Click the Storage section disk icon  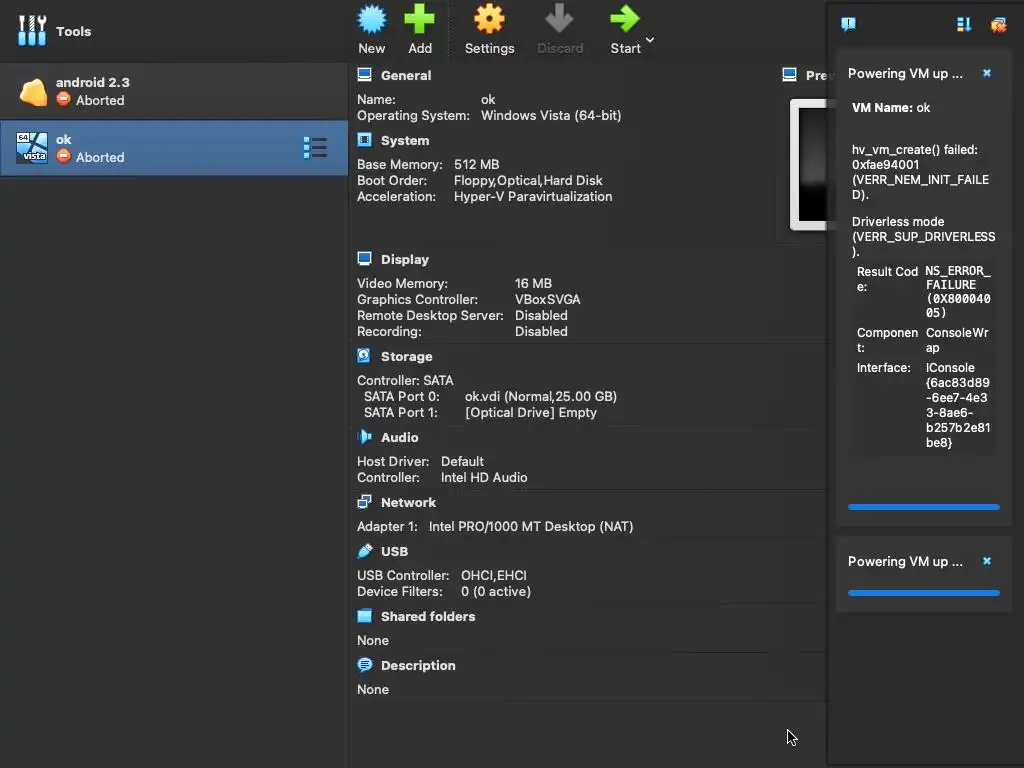(364, 355)
